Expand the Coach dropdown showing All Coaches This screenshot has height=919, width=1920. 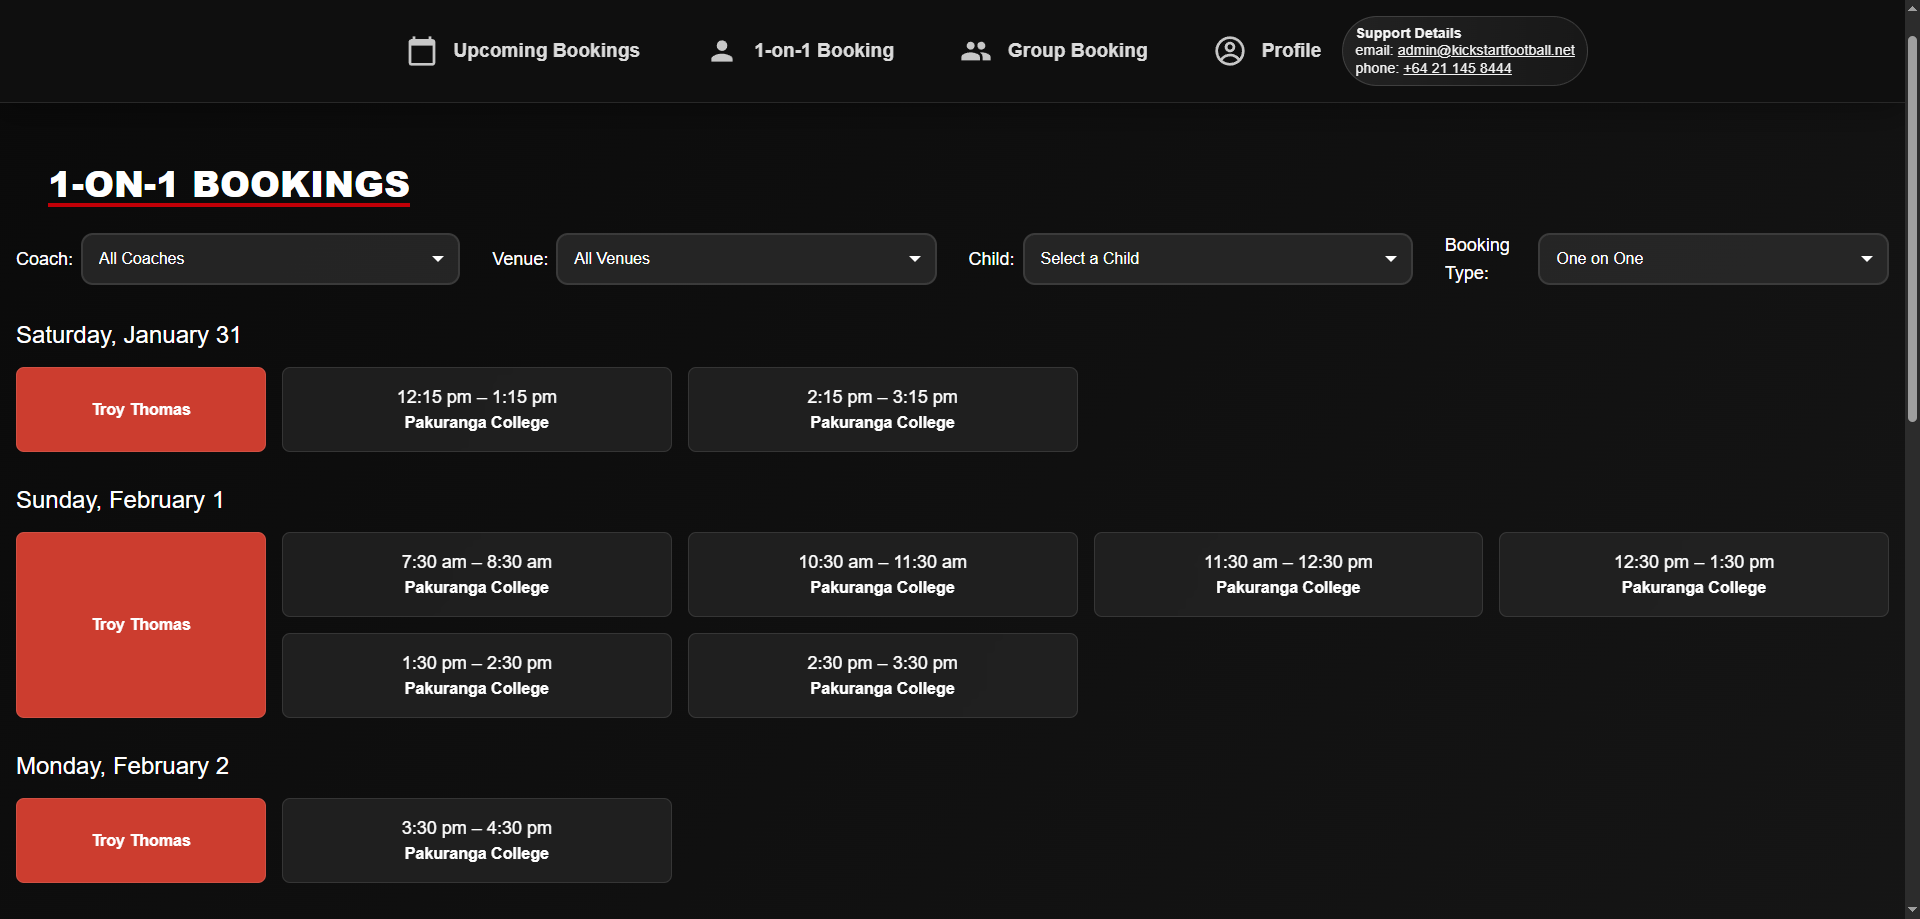coord(270,259)
